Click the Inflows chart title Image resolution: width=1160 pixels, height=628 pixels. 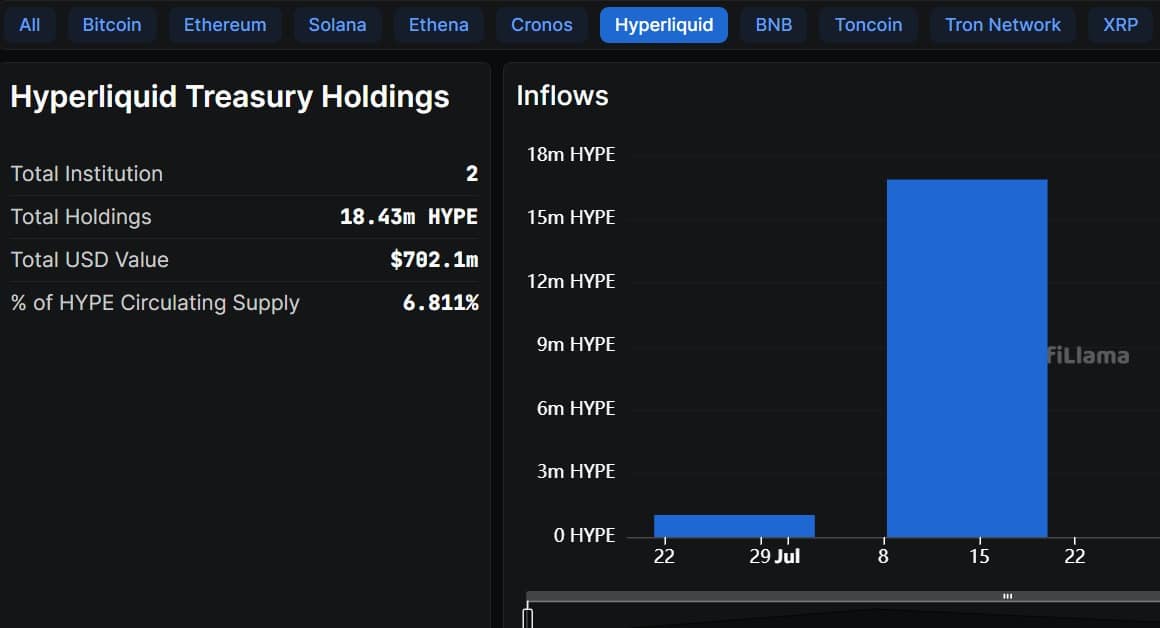[x=562, y=96]
